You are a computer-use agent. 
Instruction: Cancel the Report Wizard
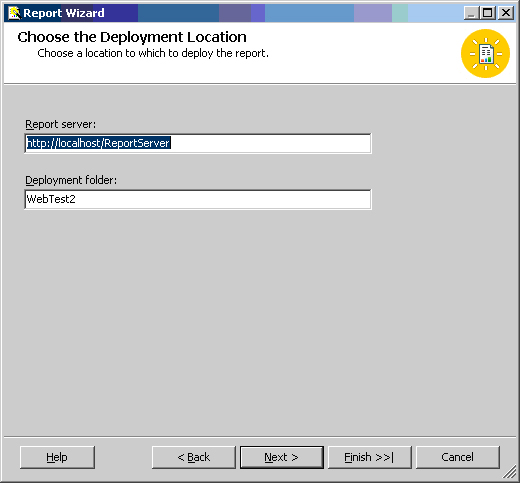[458, 457]
